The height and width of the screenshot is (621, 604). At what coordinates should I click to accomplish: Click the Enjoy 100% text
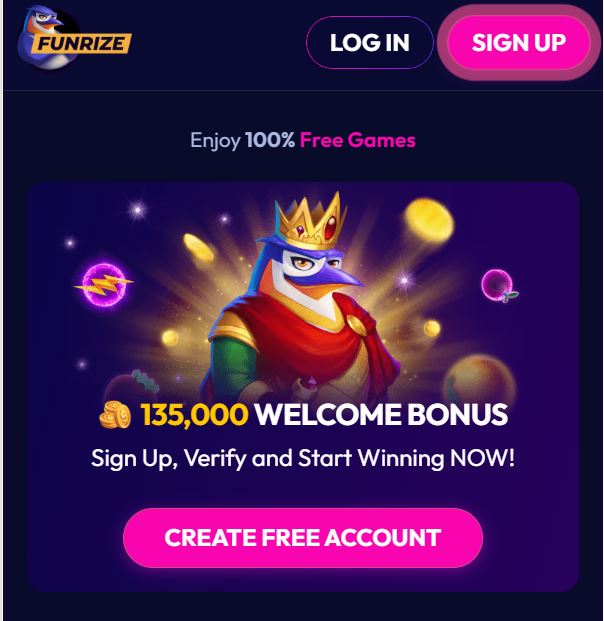pos(242,140)
